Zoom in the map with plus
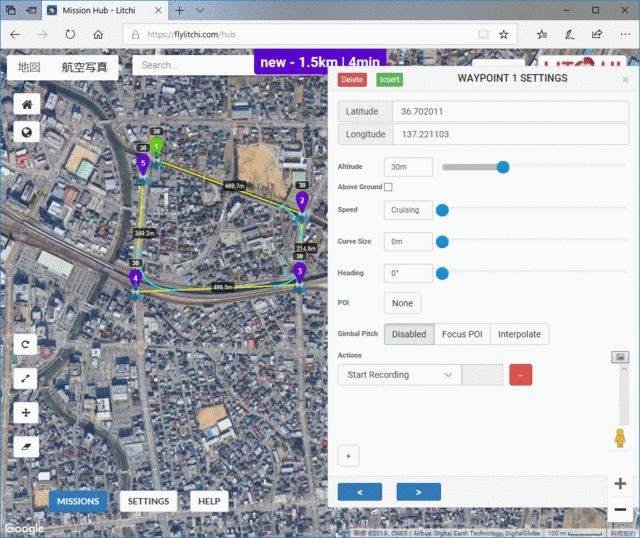Image resolution: width=640 pixels, height=538 pixels. 620,484
